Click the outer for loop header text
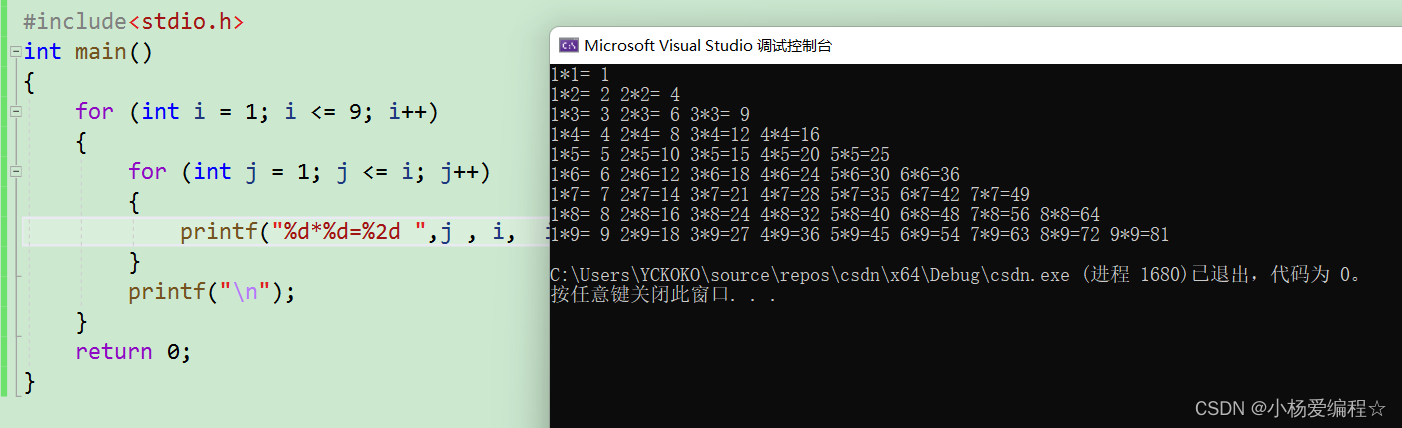1402x428 pixels. point(257,111)
